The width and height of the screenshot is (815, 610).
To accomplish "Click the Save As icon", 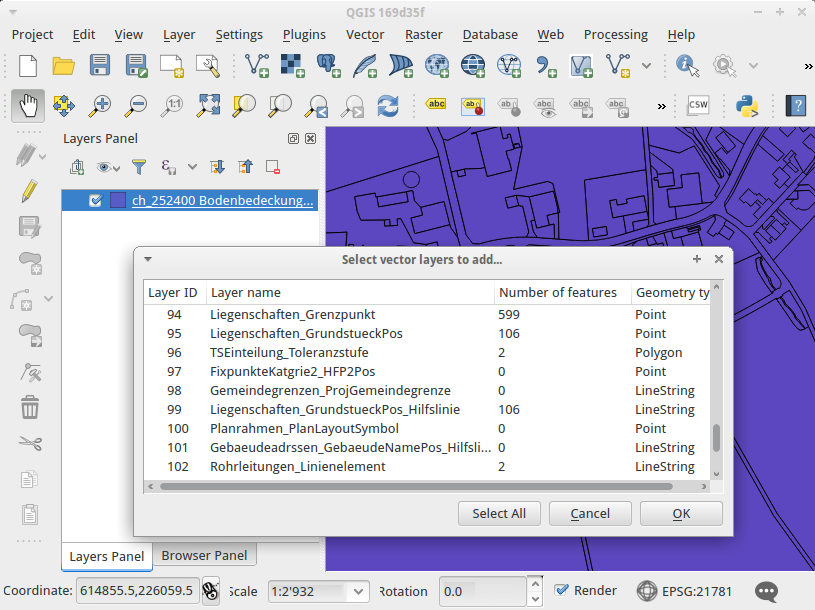I will pyautogui.click(x=136, y=65).
